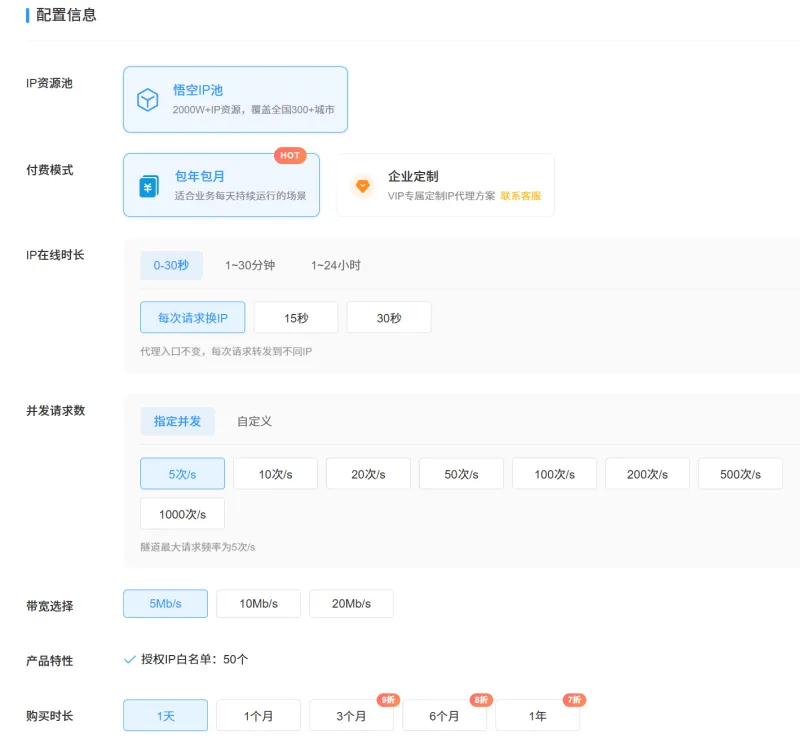The width and height of the screenshot is (800, 739).
Task: Open the 自定义 concurrency tab
Action: pos(254,421)
